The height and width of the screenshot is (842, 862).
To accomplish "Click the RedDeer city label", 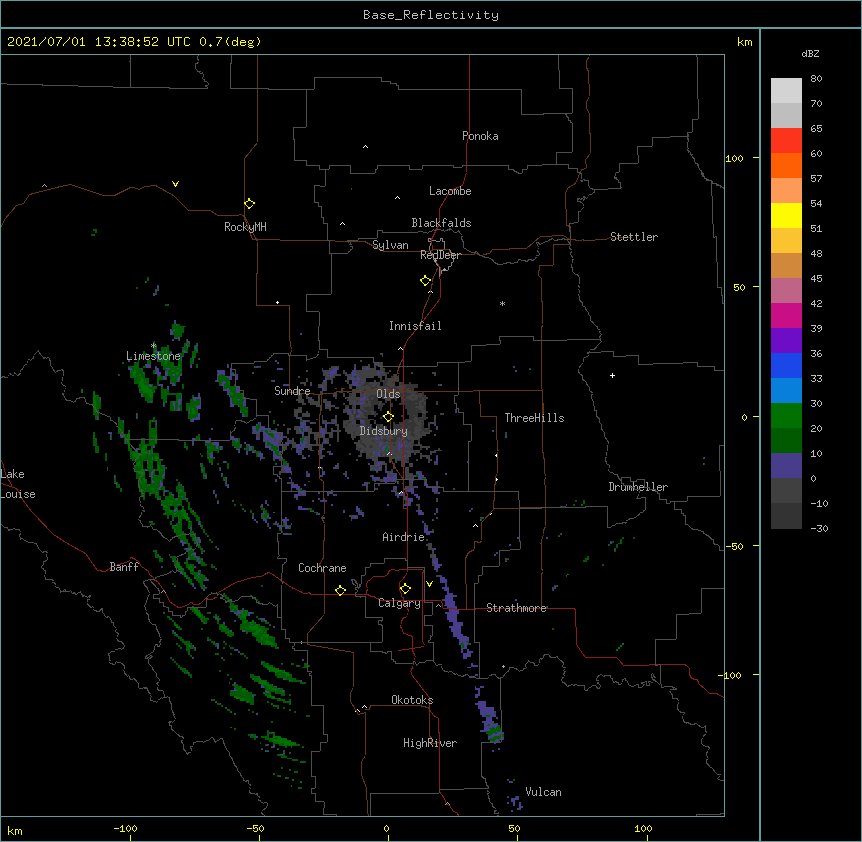I will pos(440,255).
